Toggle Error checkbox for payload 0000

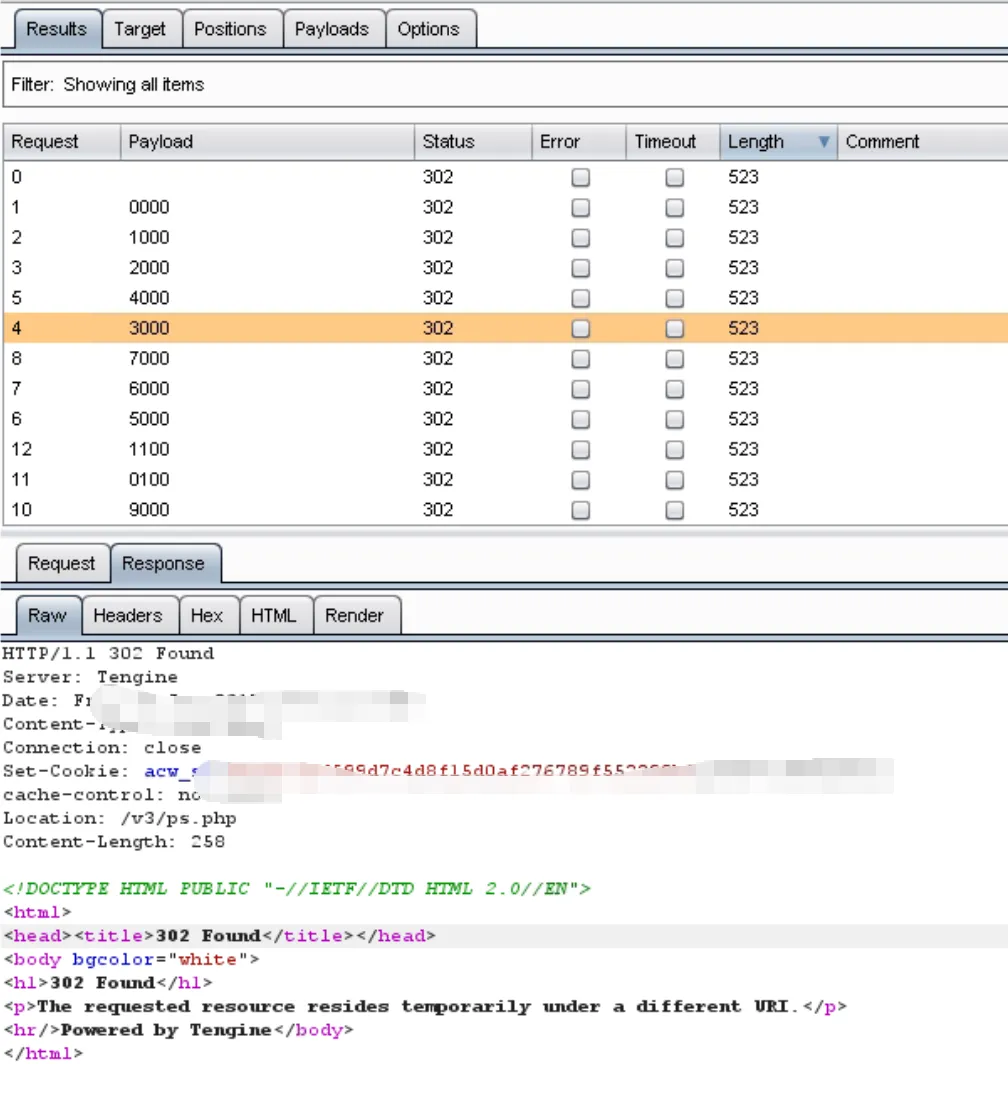click(x=580, y=208)
